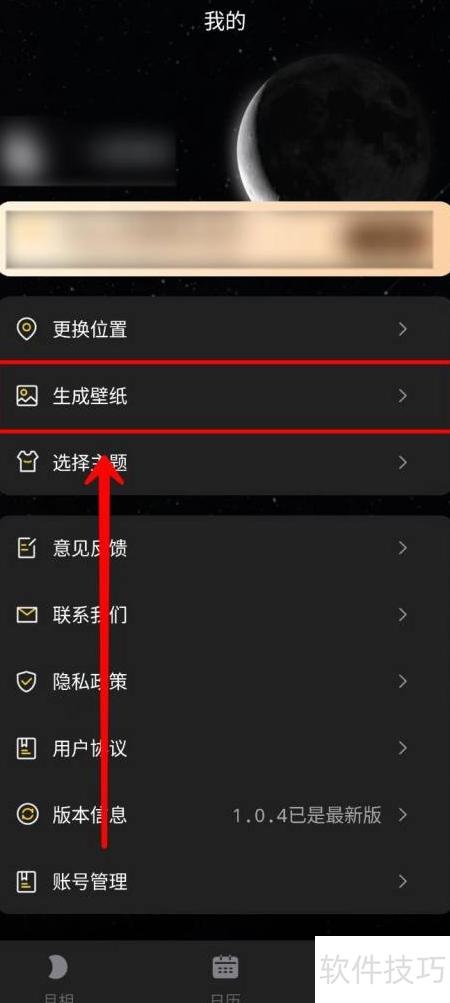Tap the shirt icon for 选择主题
This screenshot has width=450, height=1003.
point(26,463)
